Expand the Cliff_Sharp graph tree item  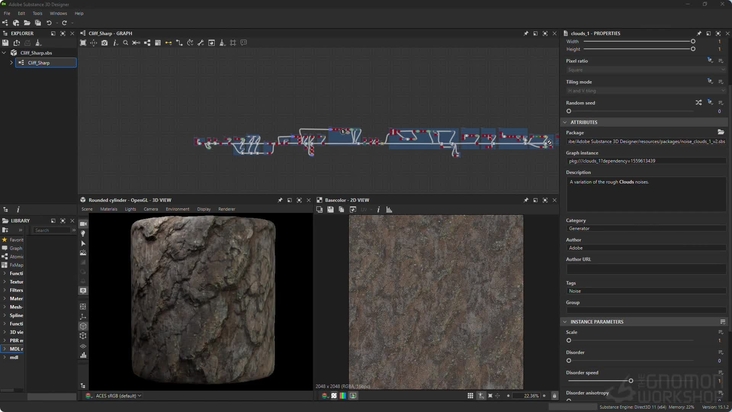tap(11, 63)
